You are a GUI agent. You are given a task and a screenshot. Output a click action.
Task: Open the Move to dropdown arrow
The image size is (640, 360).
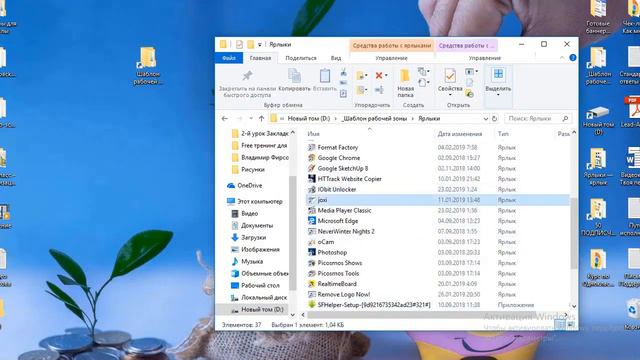click(x=367, y=76)
